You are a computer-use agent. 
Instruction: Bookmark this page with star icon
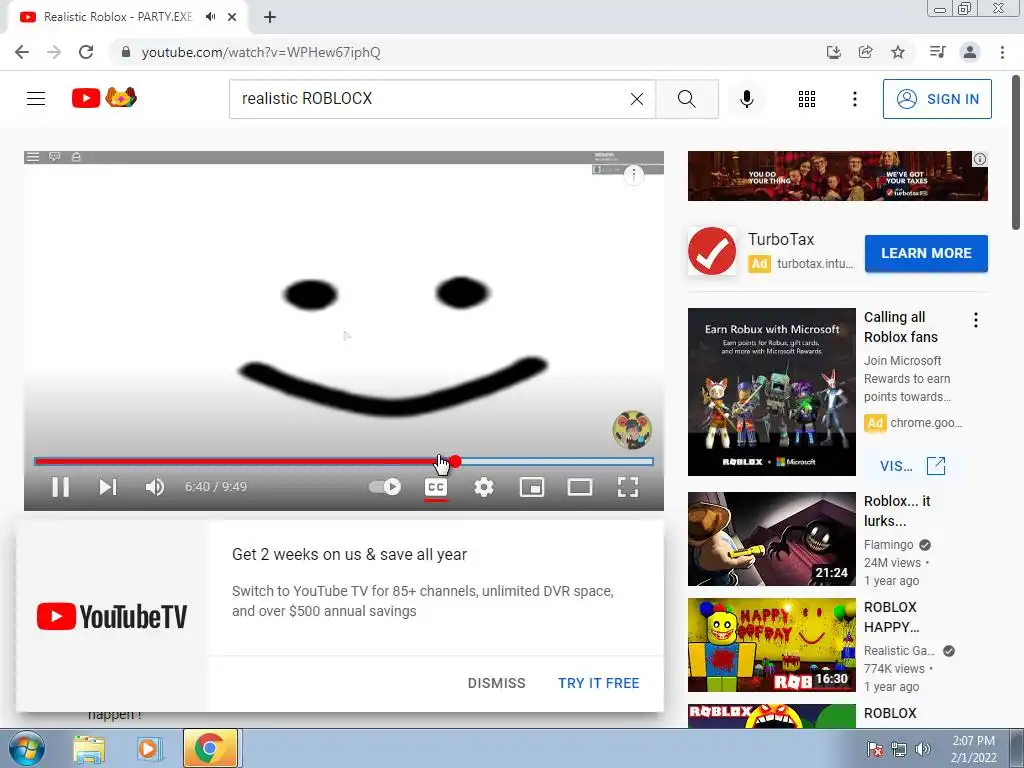pos(898,52)
